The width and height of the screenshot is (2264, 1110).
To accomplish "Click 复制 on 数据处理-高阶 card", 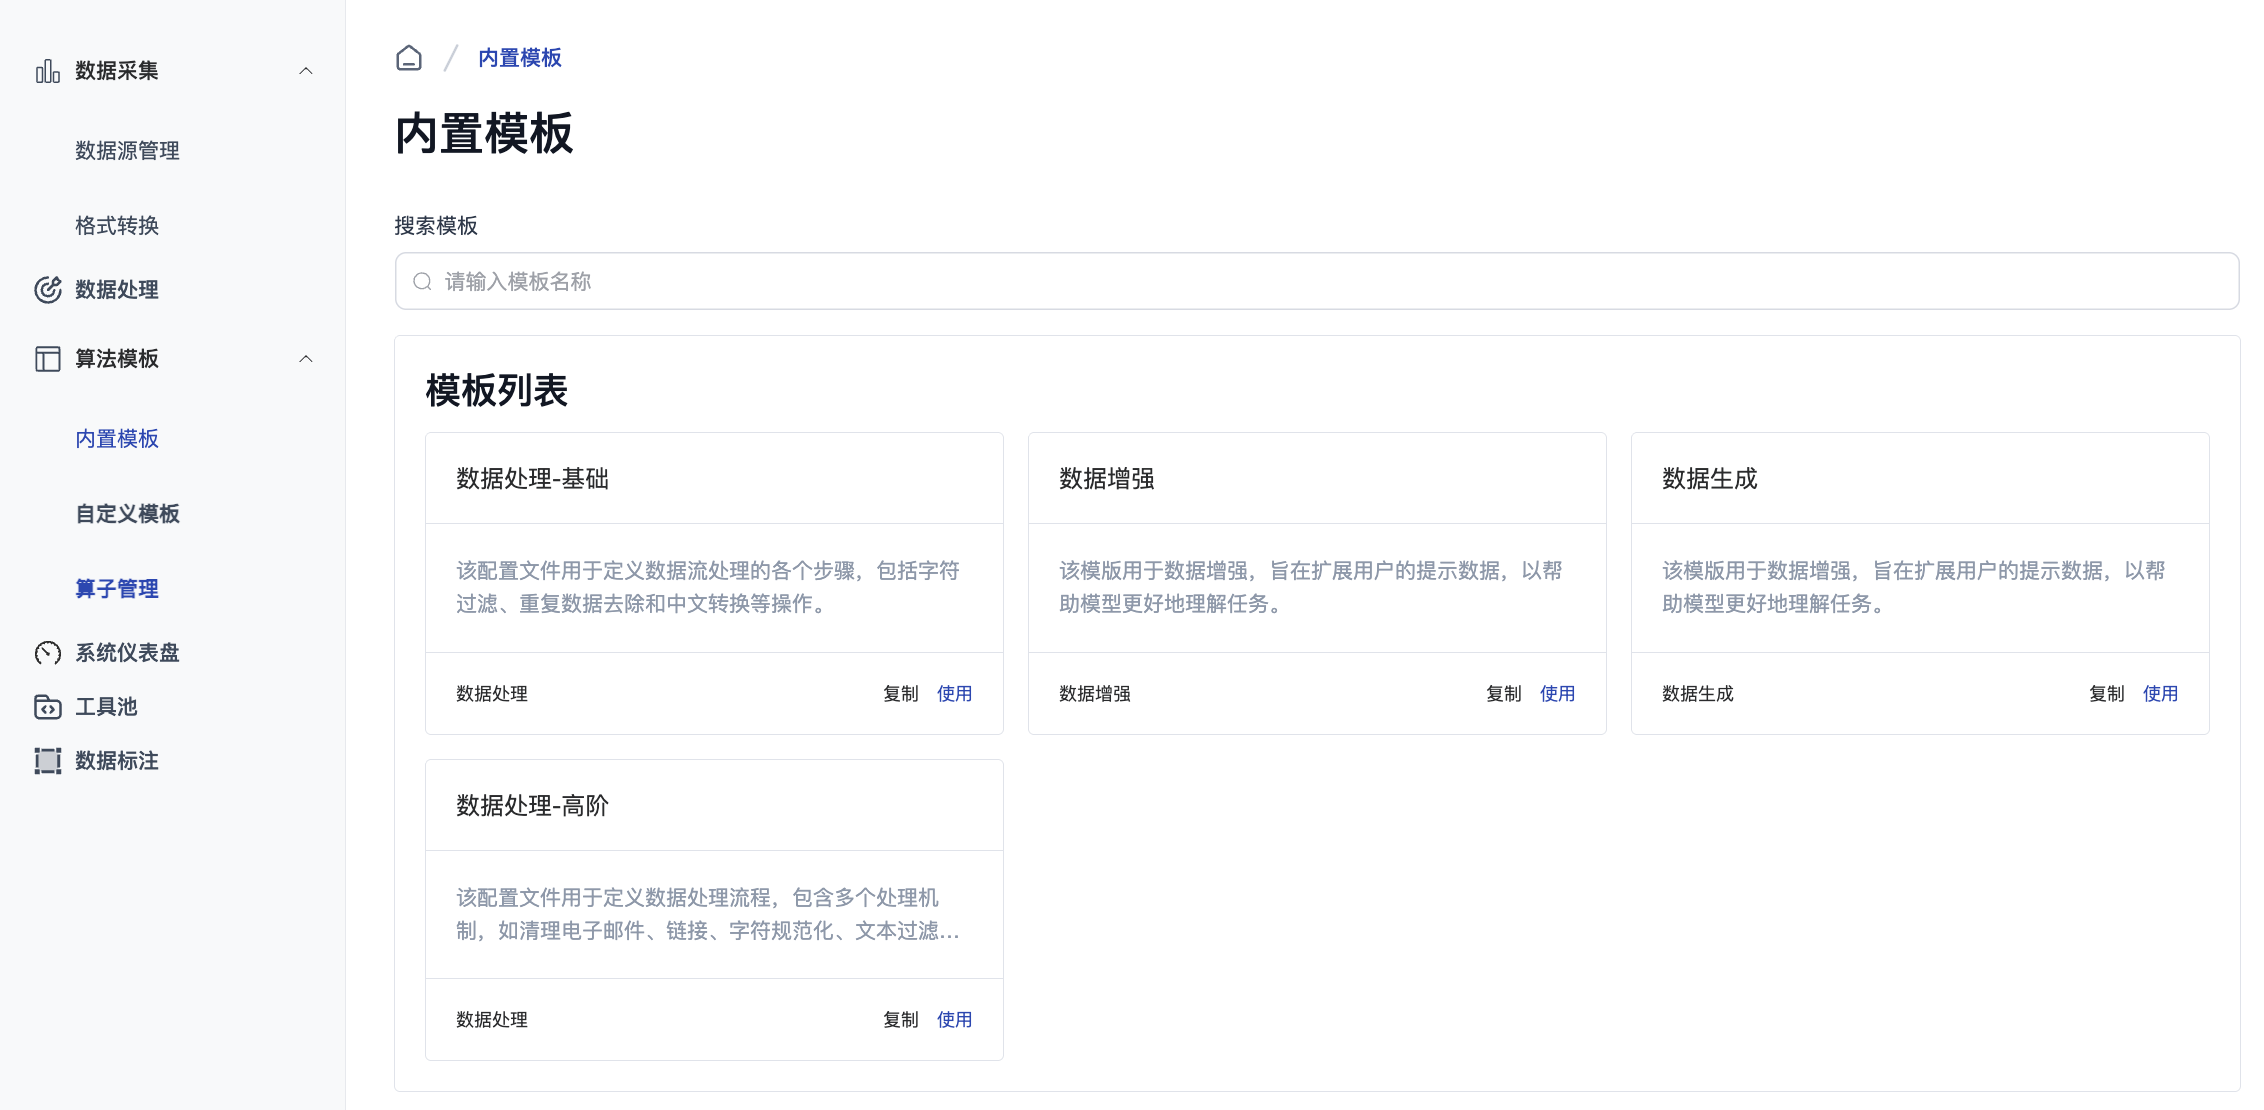I will (900, 1020).
